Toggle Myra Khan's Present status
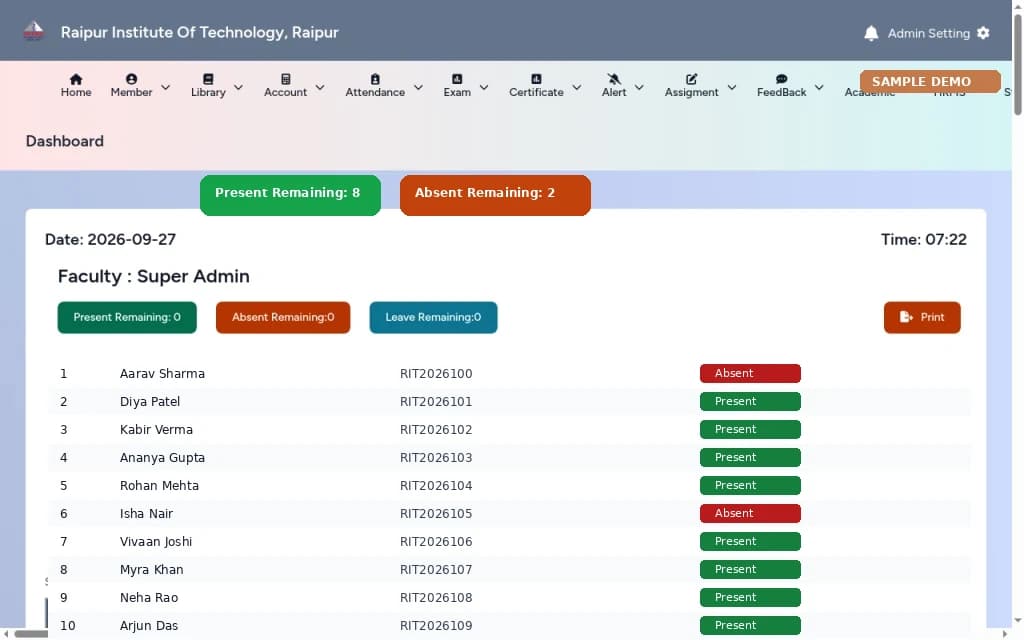Image resolution: width=1024 pixels, height=640 pixels. 750,569
